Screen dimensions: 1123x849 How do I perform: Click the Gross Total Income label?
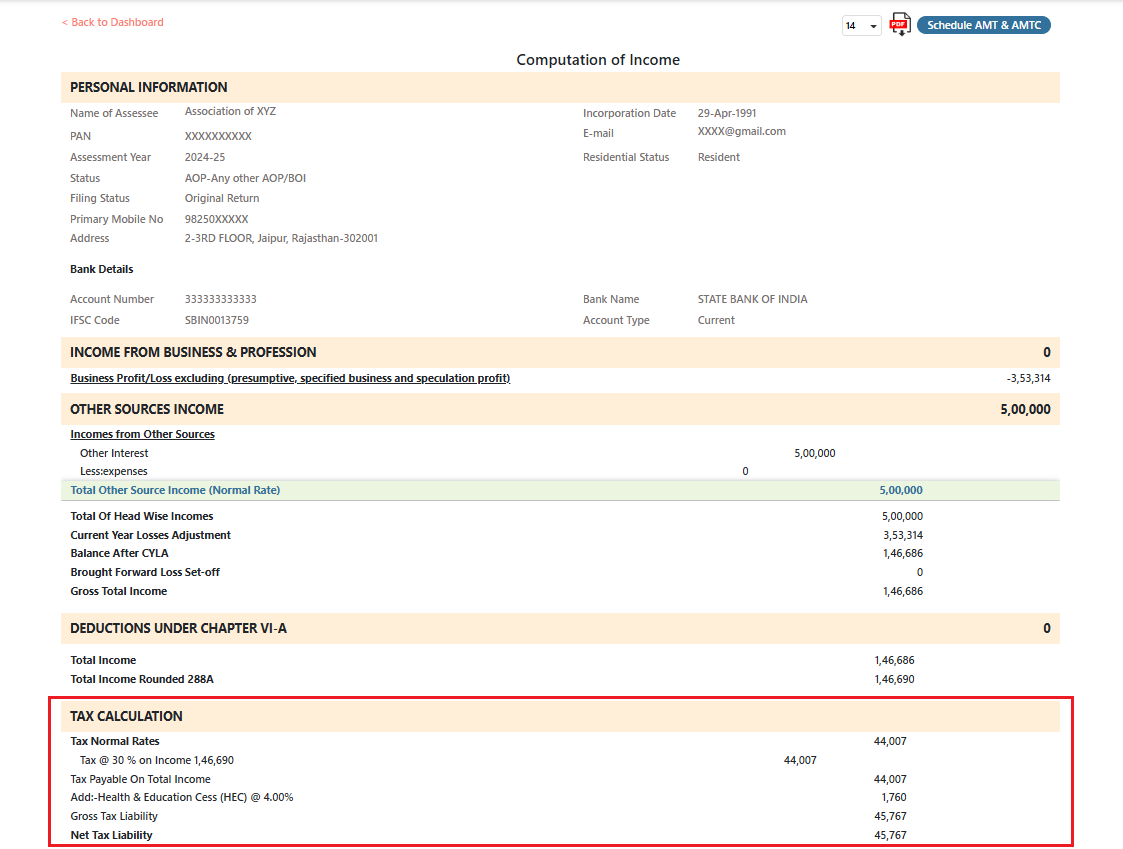[119, 591]
